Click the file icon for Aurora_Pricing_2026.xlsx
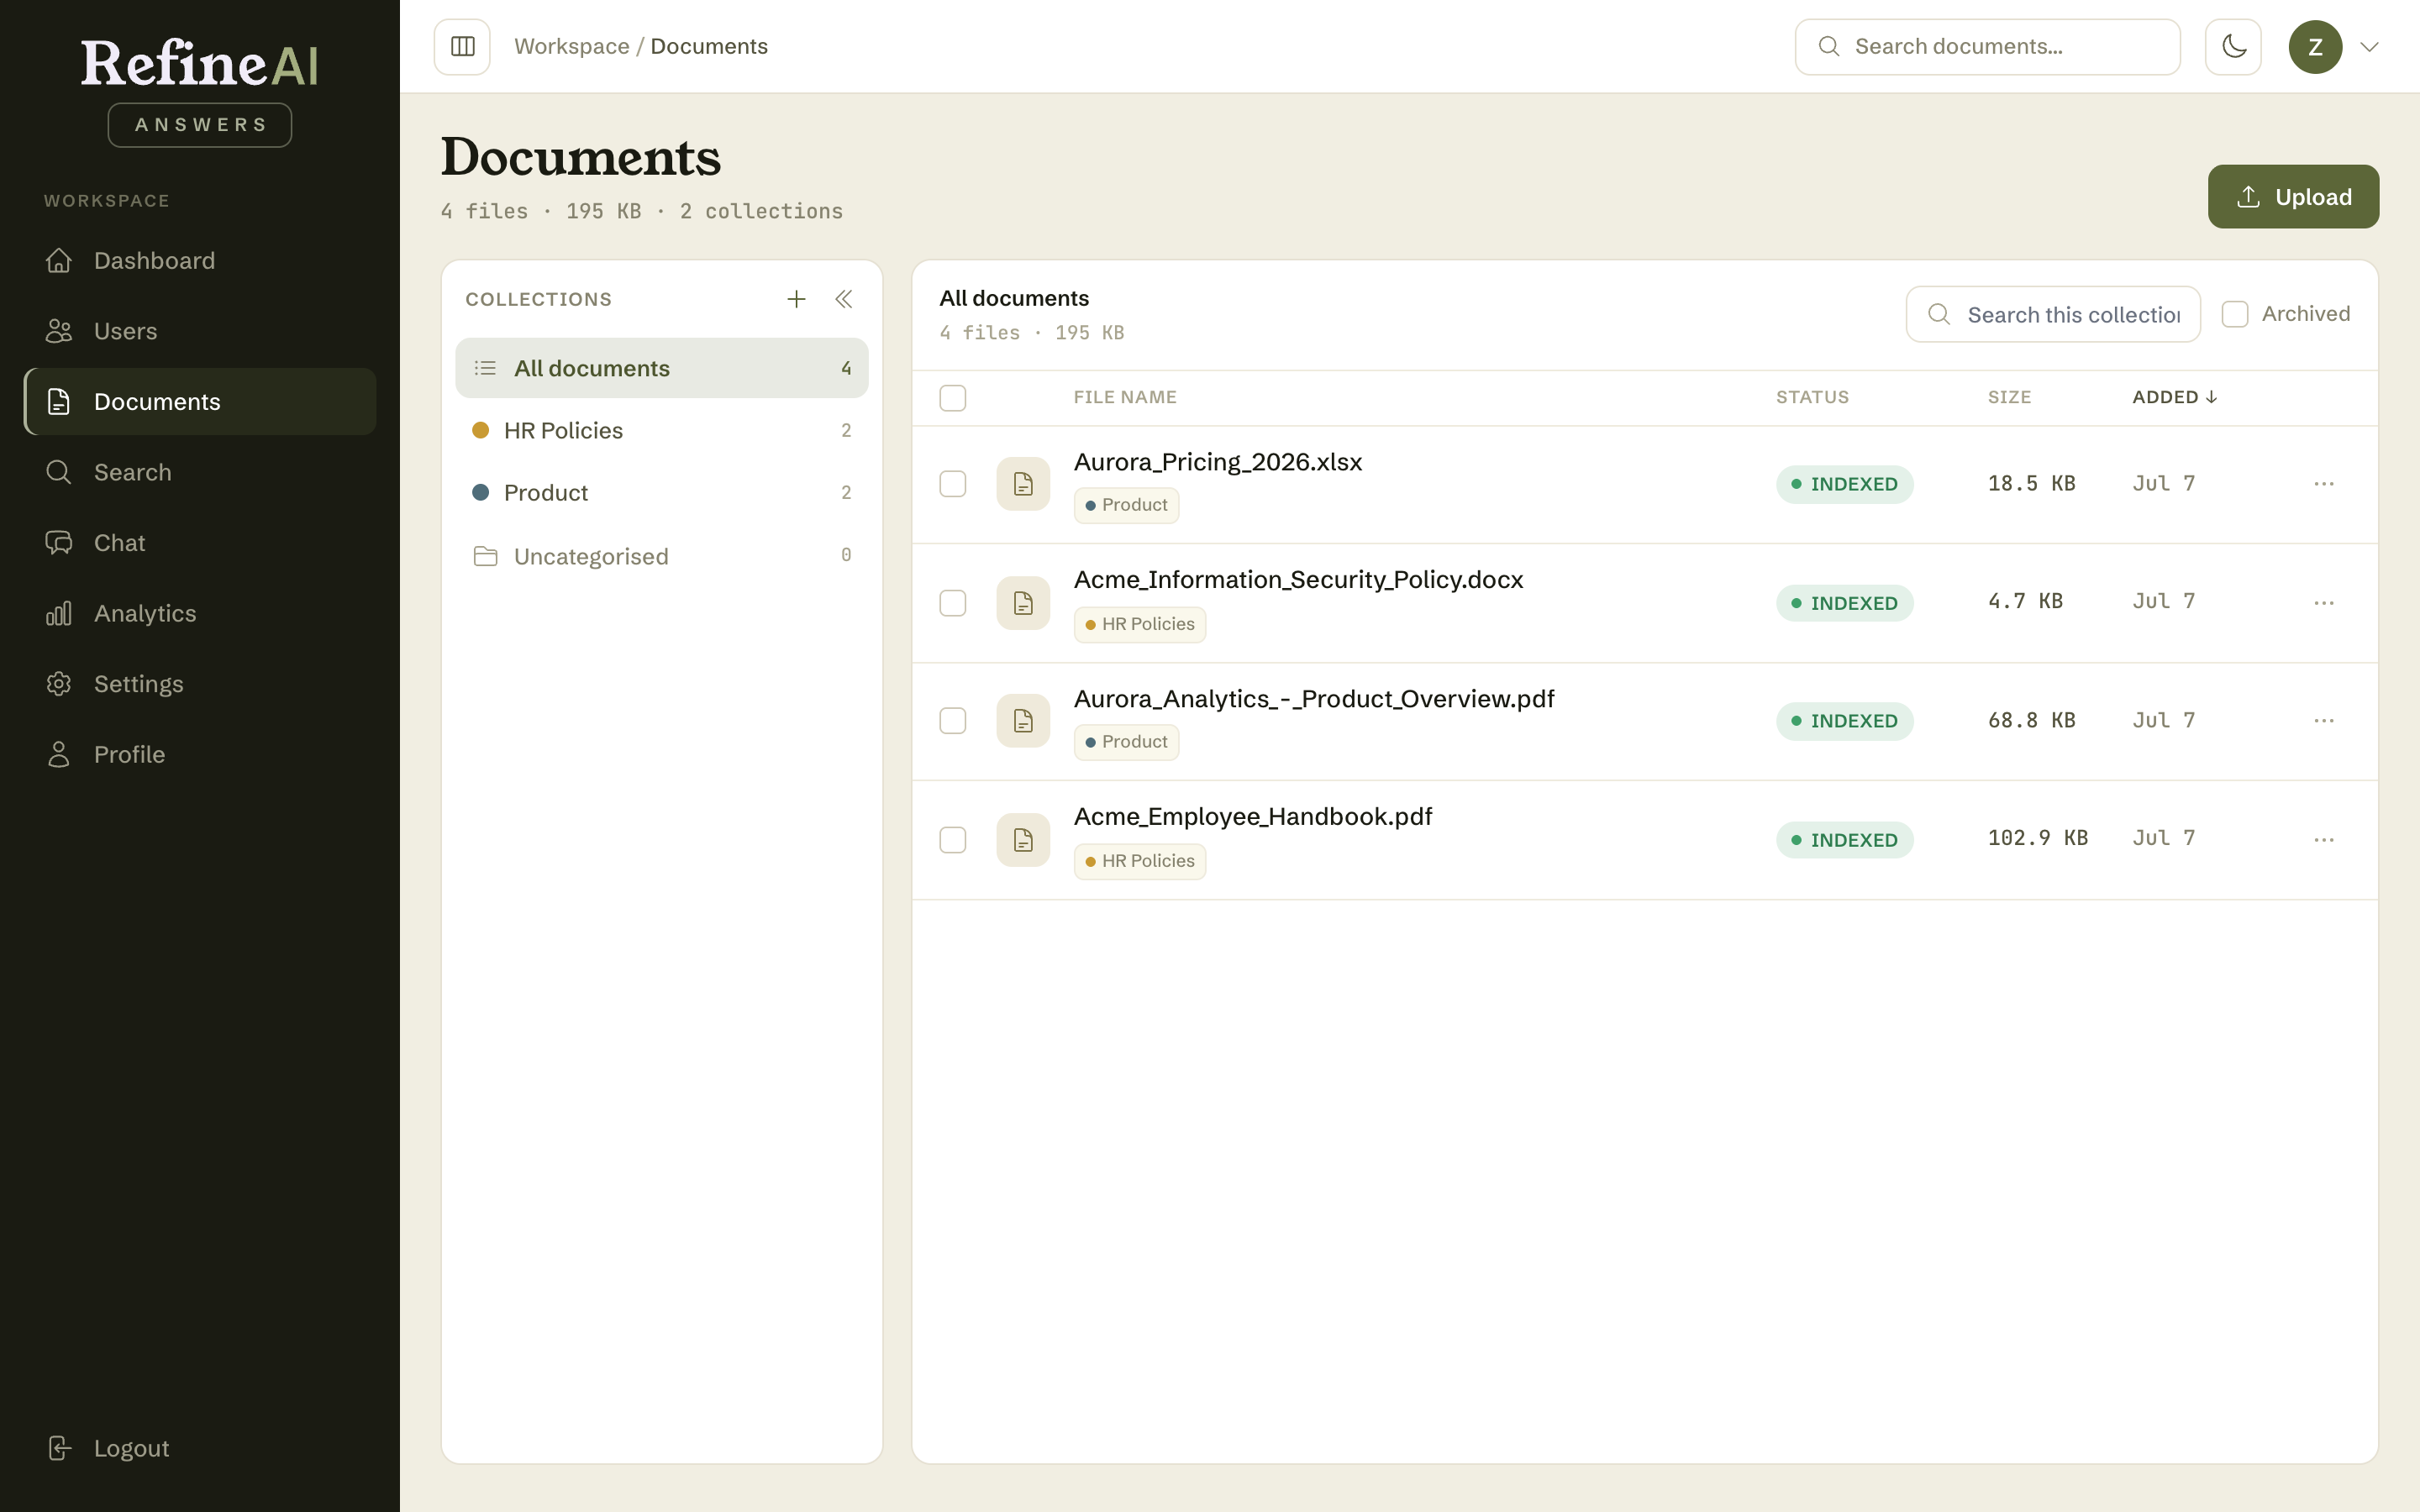Image resolution: width=2420 pixels, height=1512 pixels. tap(1023, 484)
